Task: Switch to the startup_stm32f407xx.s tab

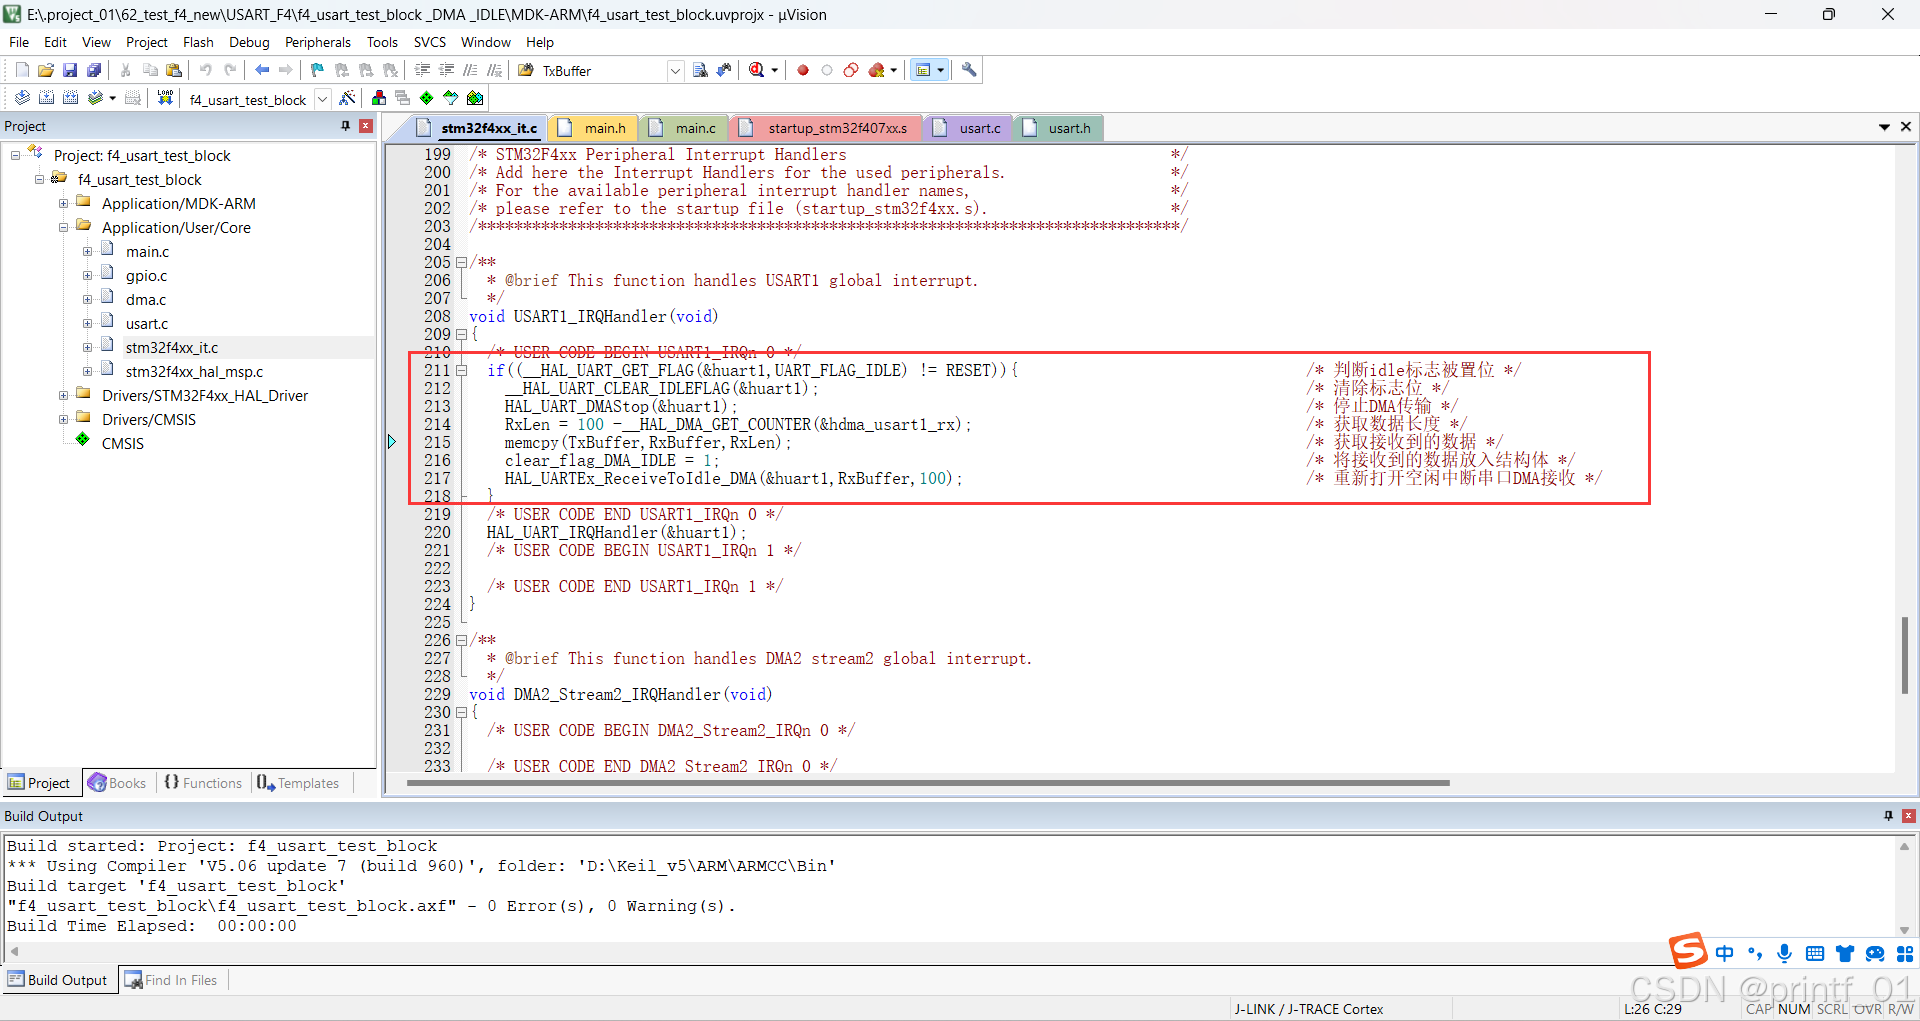Action: (x=827, y=128)
